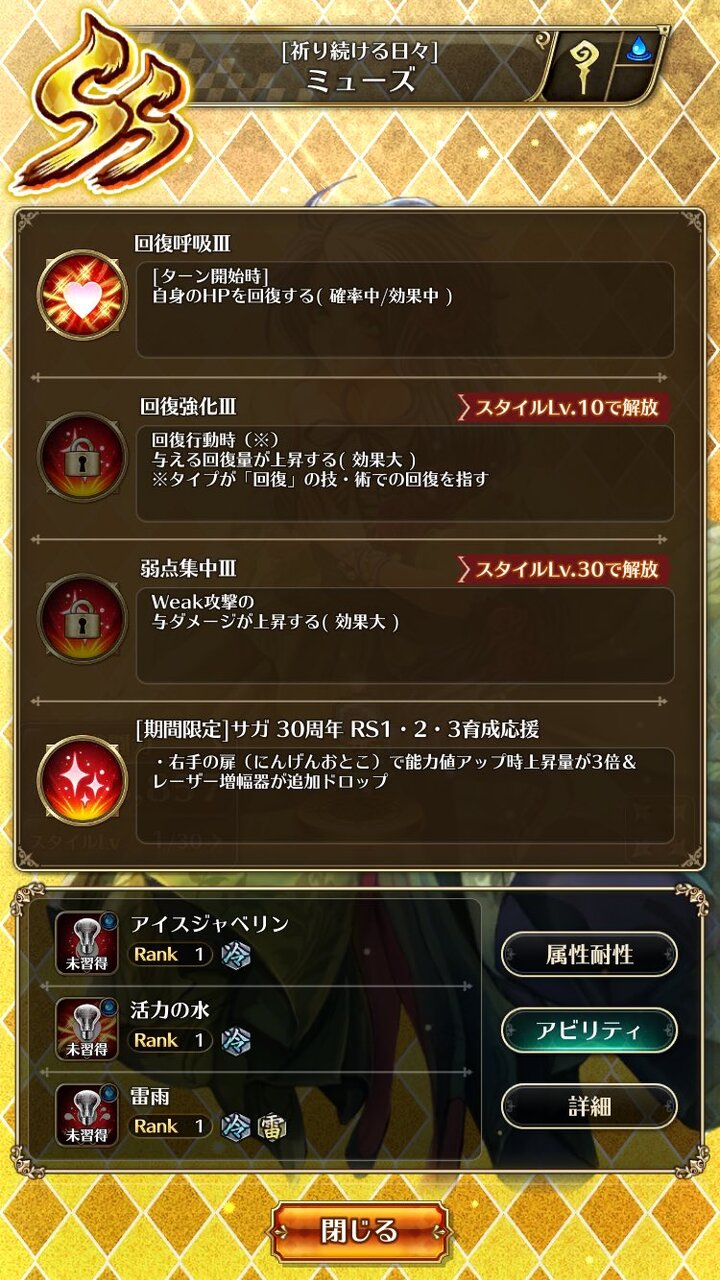Screen dimensions: 720x1280
Task: Tap the locked 弱点集中III ability icon
Action: click(82, 620)
